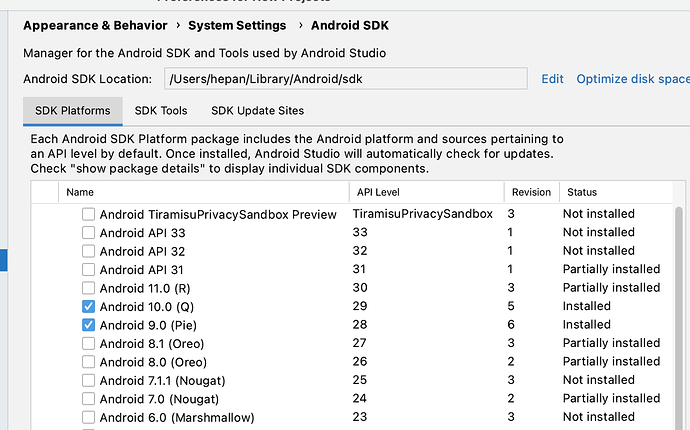Check the Android API 33 checkbox
The image size is (690, 430).
click(89, 233)
